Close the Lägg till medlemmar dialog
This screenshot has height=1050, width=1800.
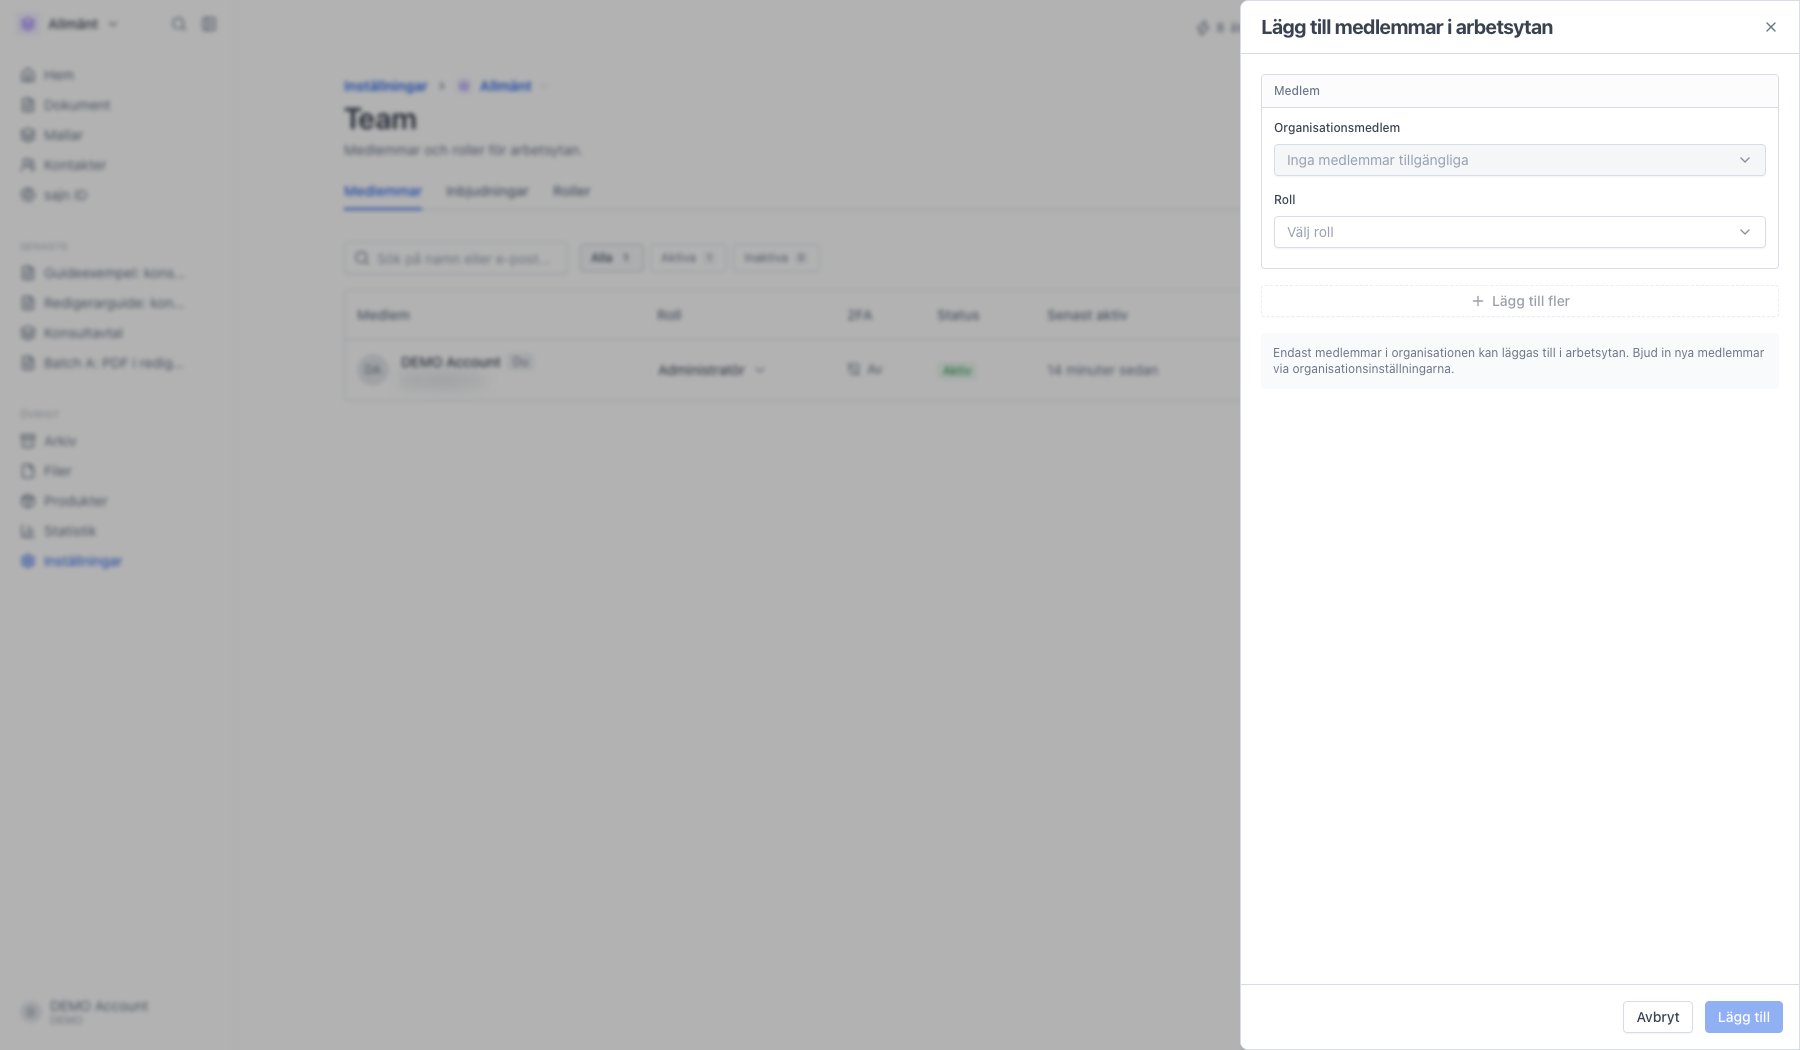[x=1771, y=27]
